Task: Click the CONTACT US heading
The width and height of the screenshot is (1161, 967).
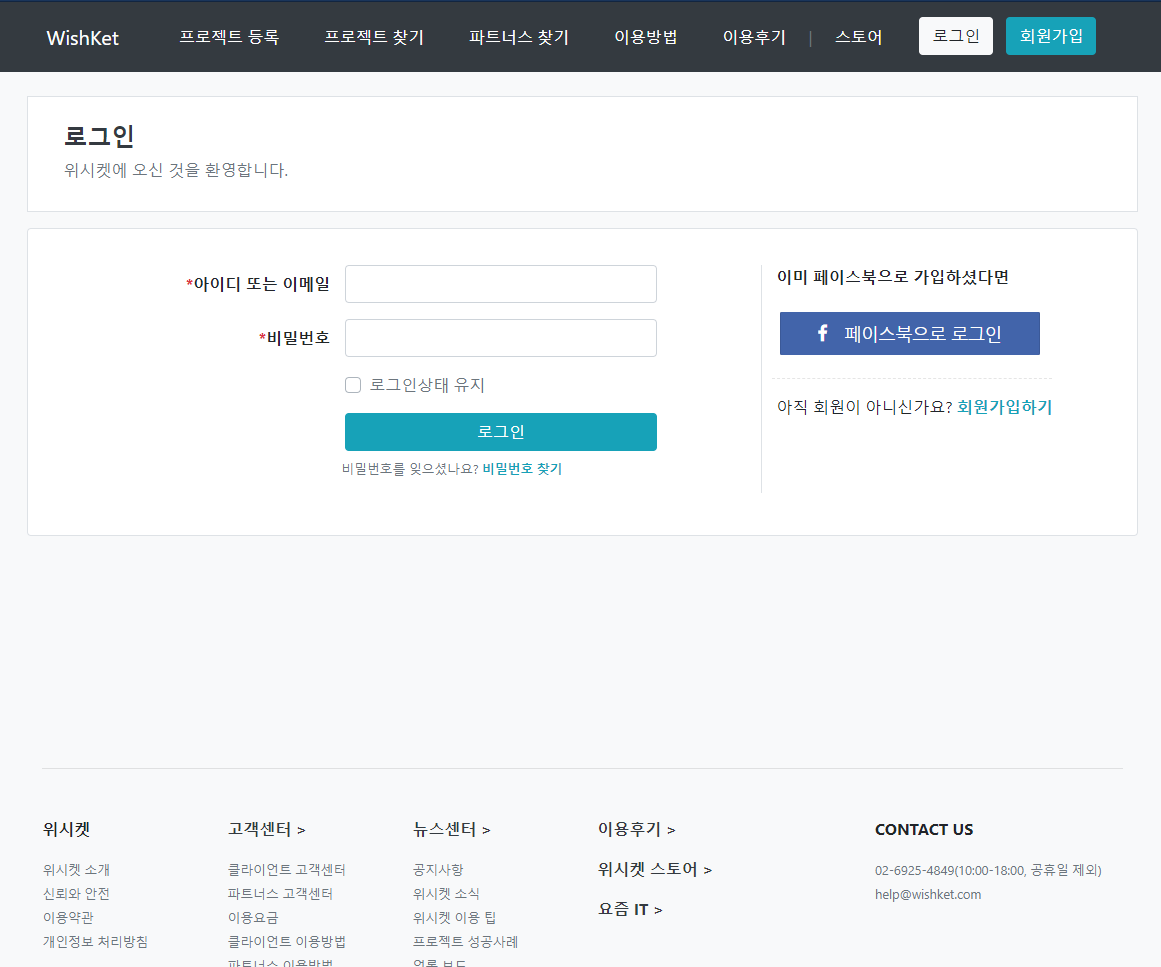Action: pyautogui.click(x=924, y=829)
